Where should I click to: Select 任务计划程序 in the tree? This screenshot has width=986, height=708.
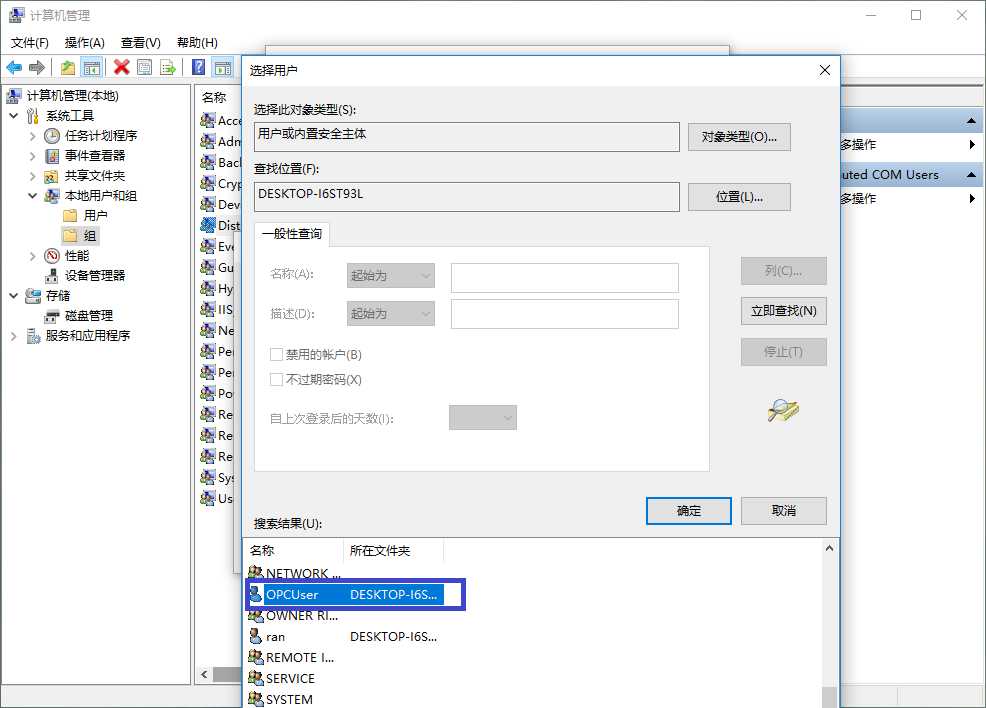[101, 135]
